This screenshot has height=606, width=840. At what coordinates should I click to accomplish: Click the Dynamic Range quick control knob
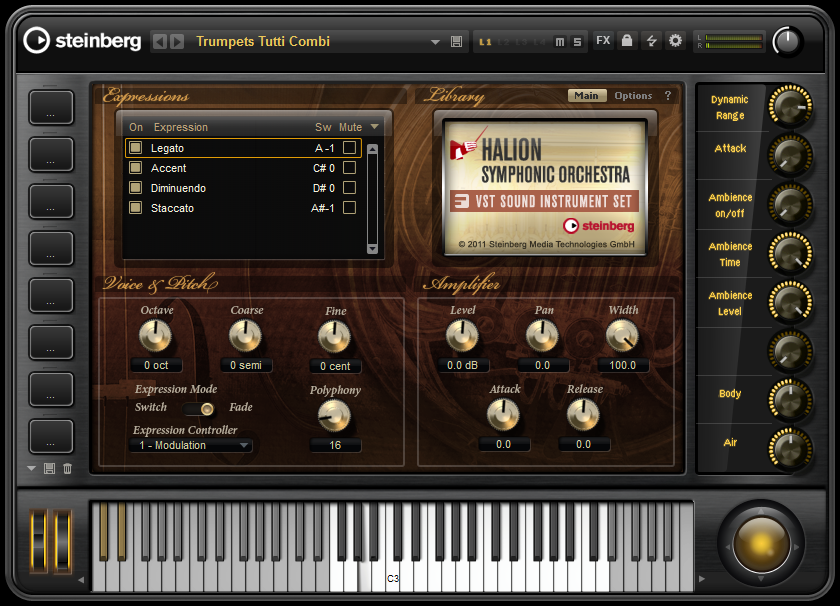point(790,106)
